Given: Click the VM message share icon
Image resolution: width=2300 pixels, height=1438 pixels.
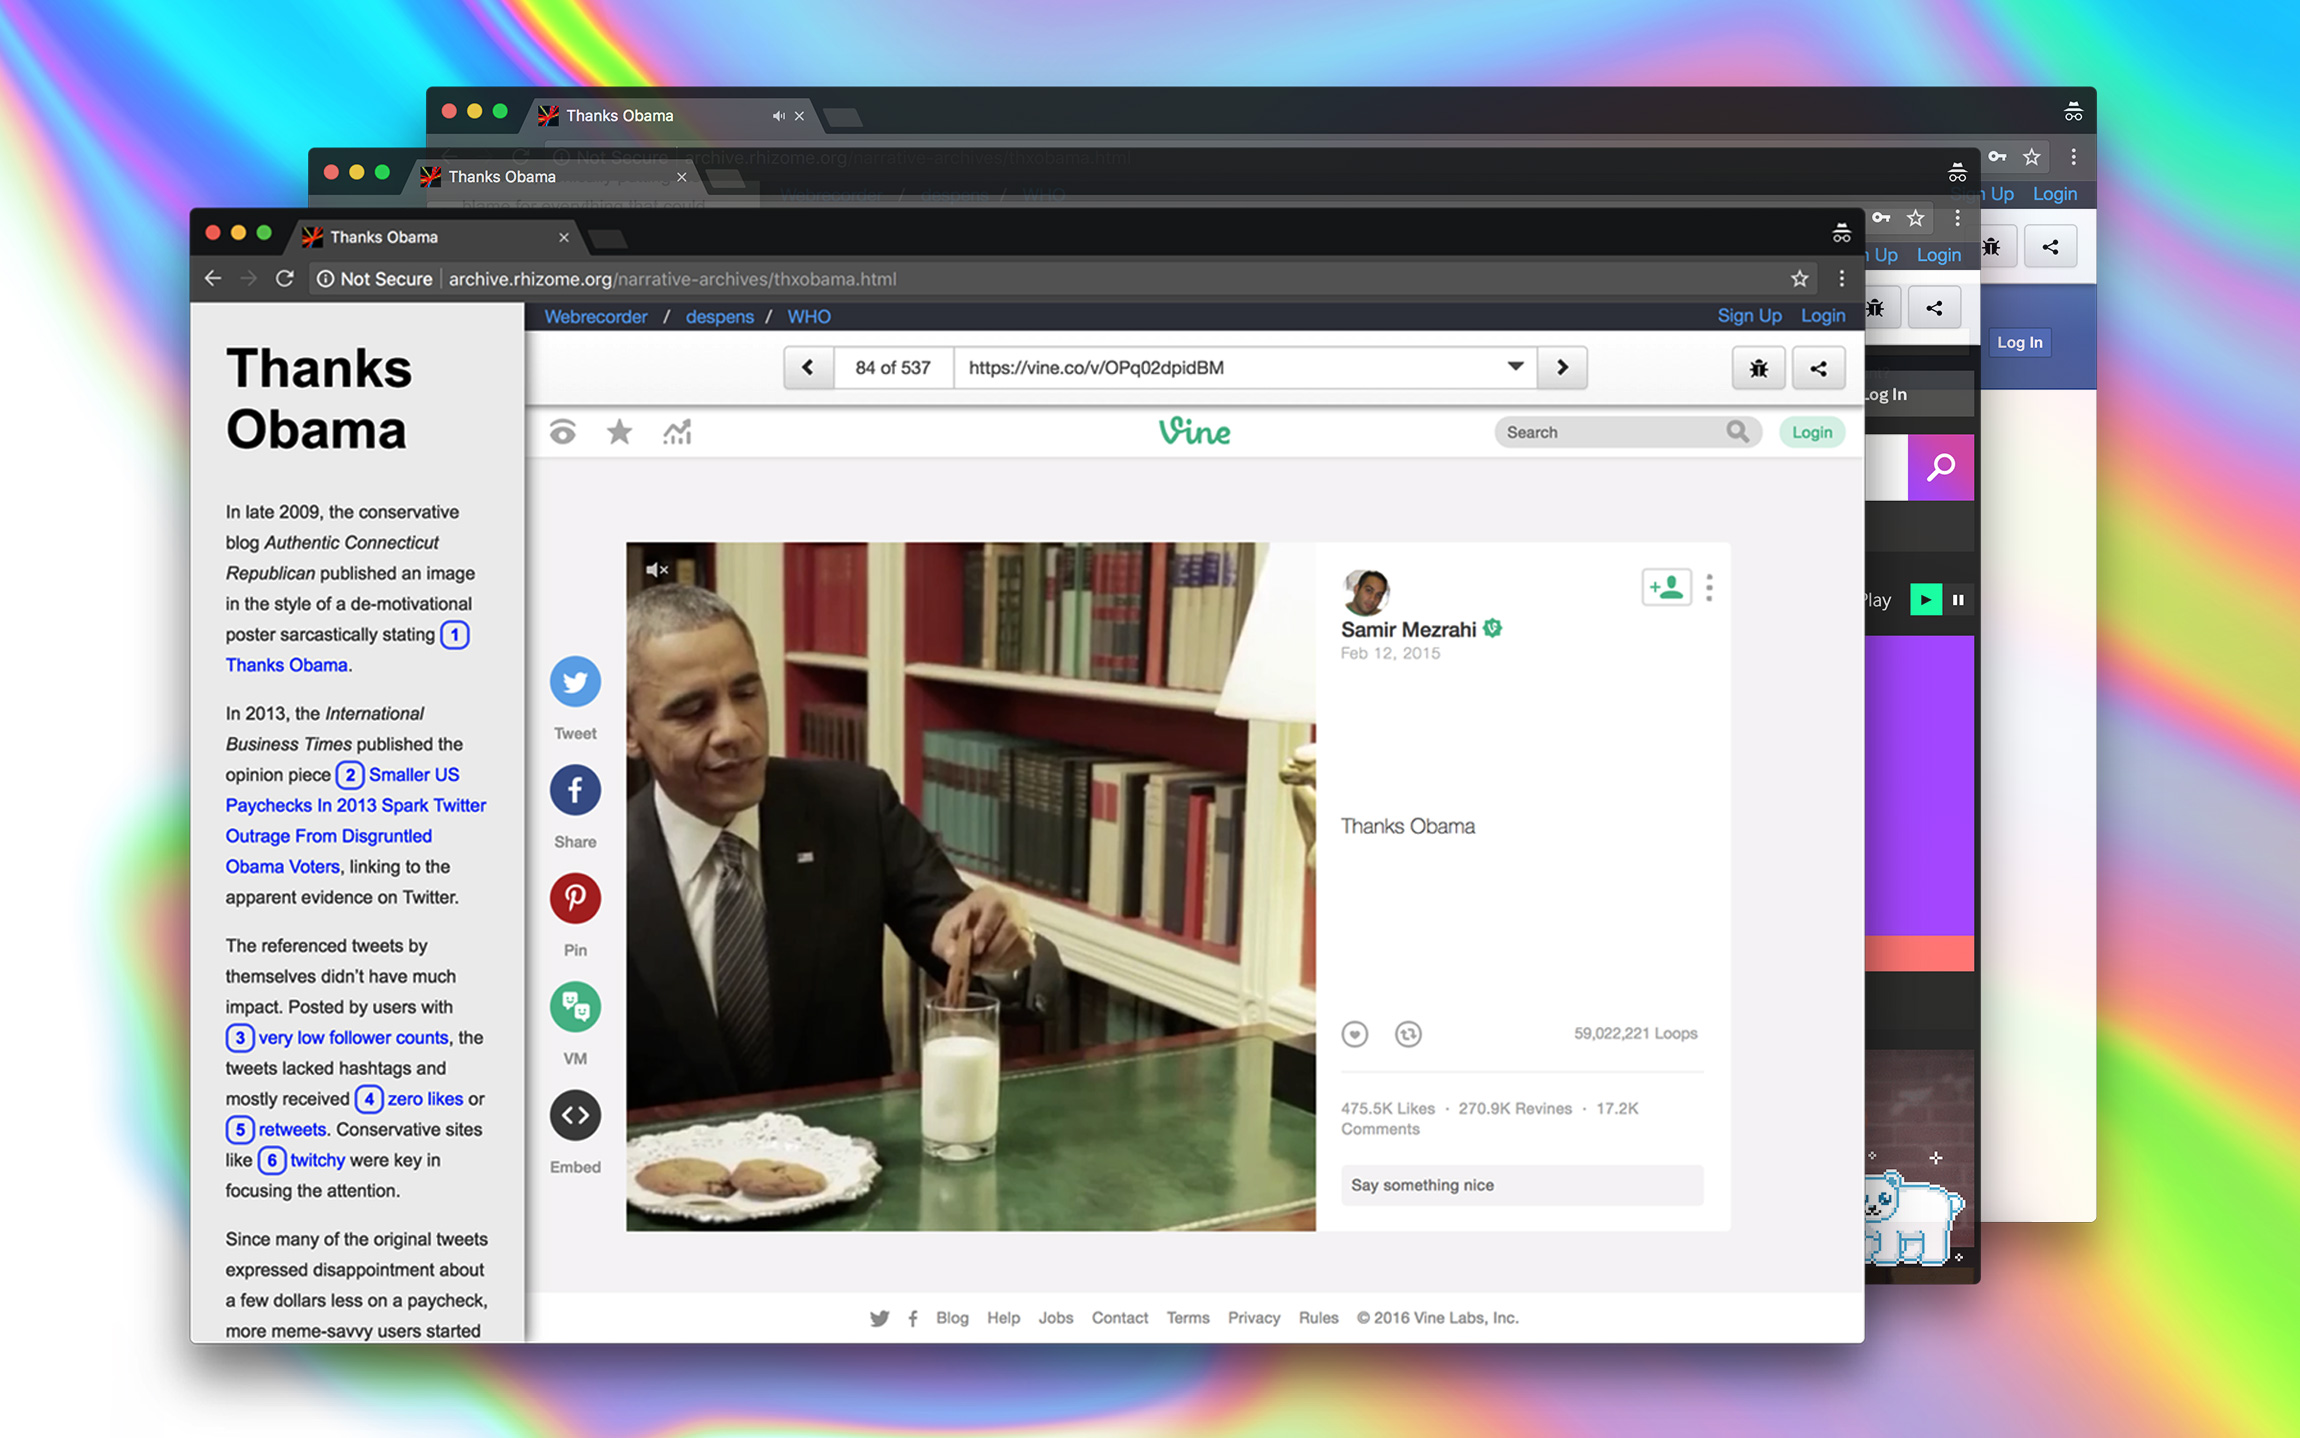Looking at the screenshot, I should (575, 1006).
